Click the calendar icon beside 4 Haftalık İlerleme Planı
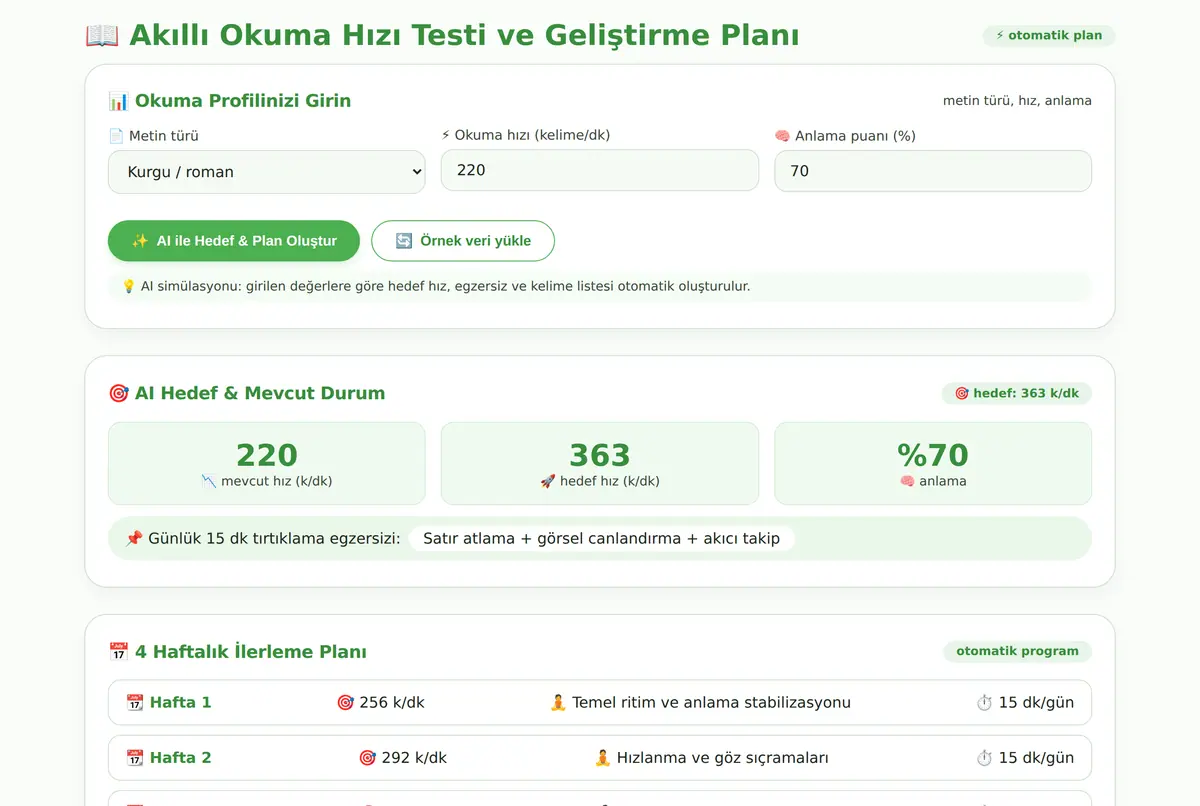Screen dimensions: 1200x806 (x=118, y=652)
